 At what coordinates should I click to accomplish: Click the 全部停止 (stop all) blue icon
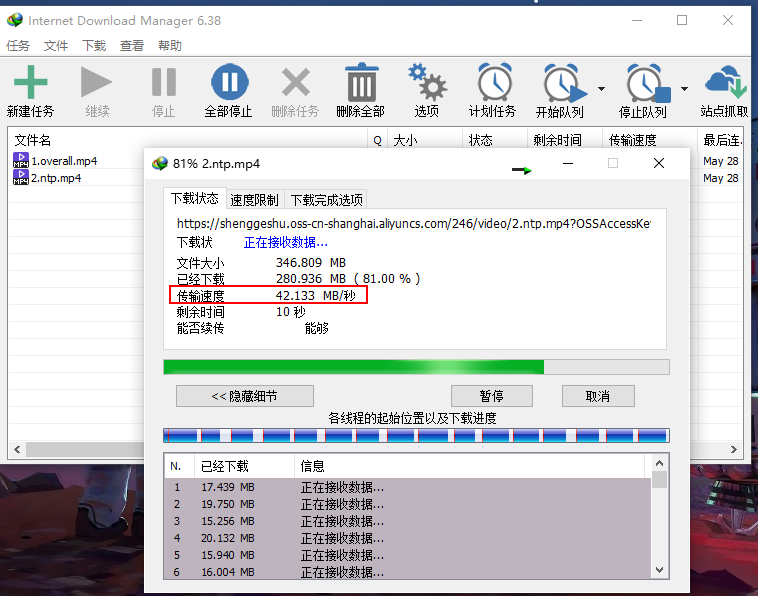(230, 82)
